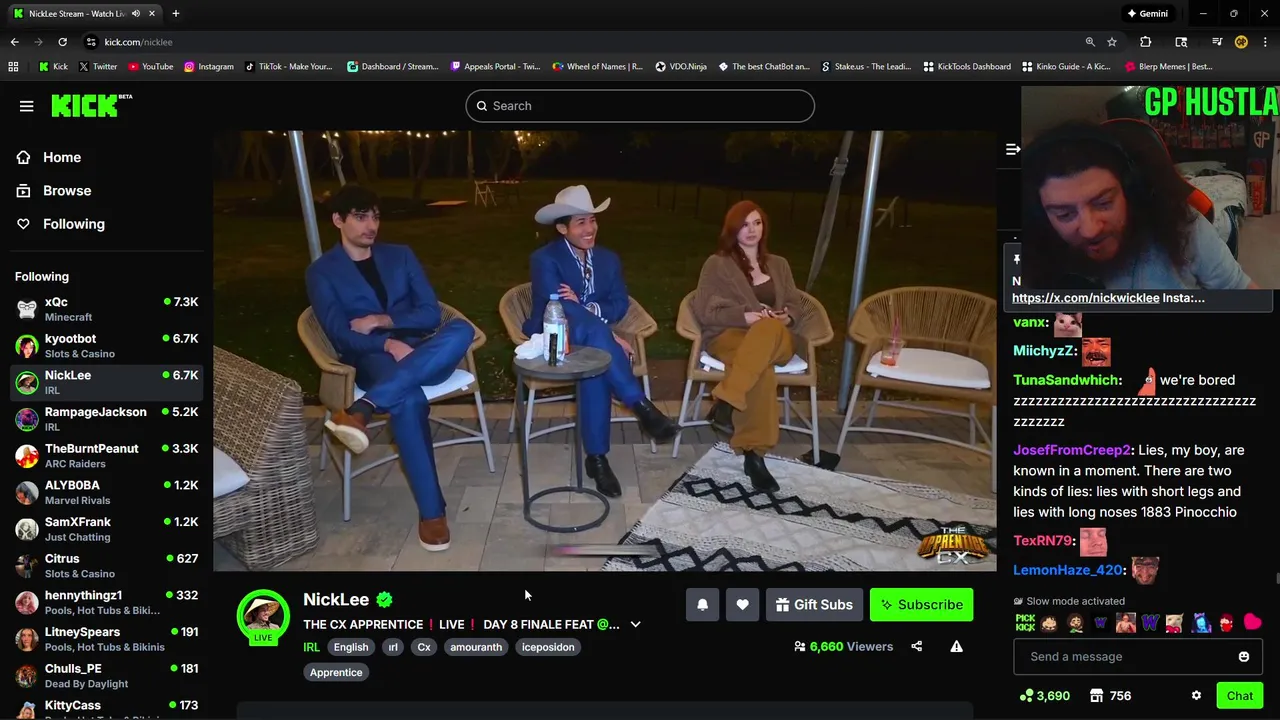Report stream using the warning triangle icon
Viewport: 1280px width, 720px height.
956,646
